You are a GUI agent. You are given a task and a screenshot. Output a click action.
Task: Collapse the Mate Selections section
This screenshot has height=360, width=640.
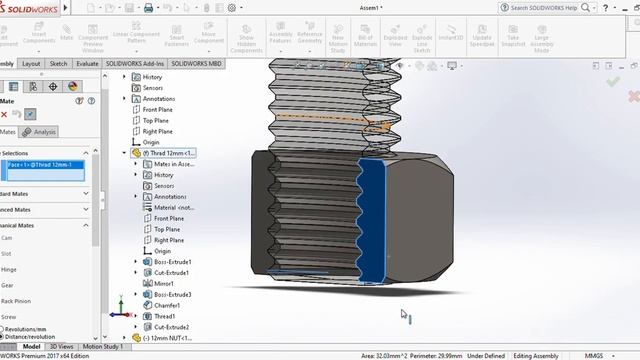pyautogui.click(x=86, y=153)
